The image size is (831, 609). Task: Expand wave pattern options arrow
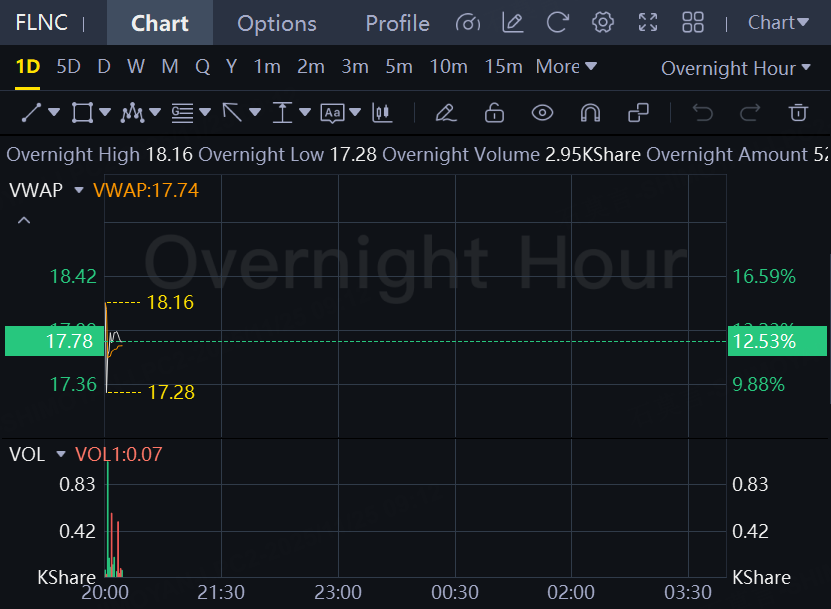155,112
